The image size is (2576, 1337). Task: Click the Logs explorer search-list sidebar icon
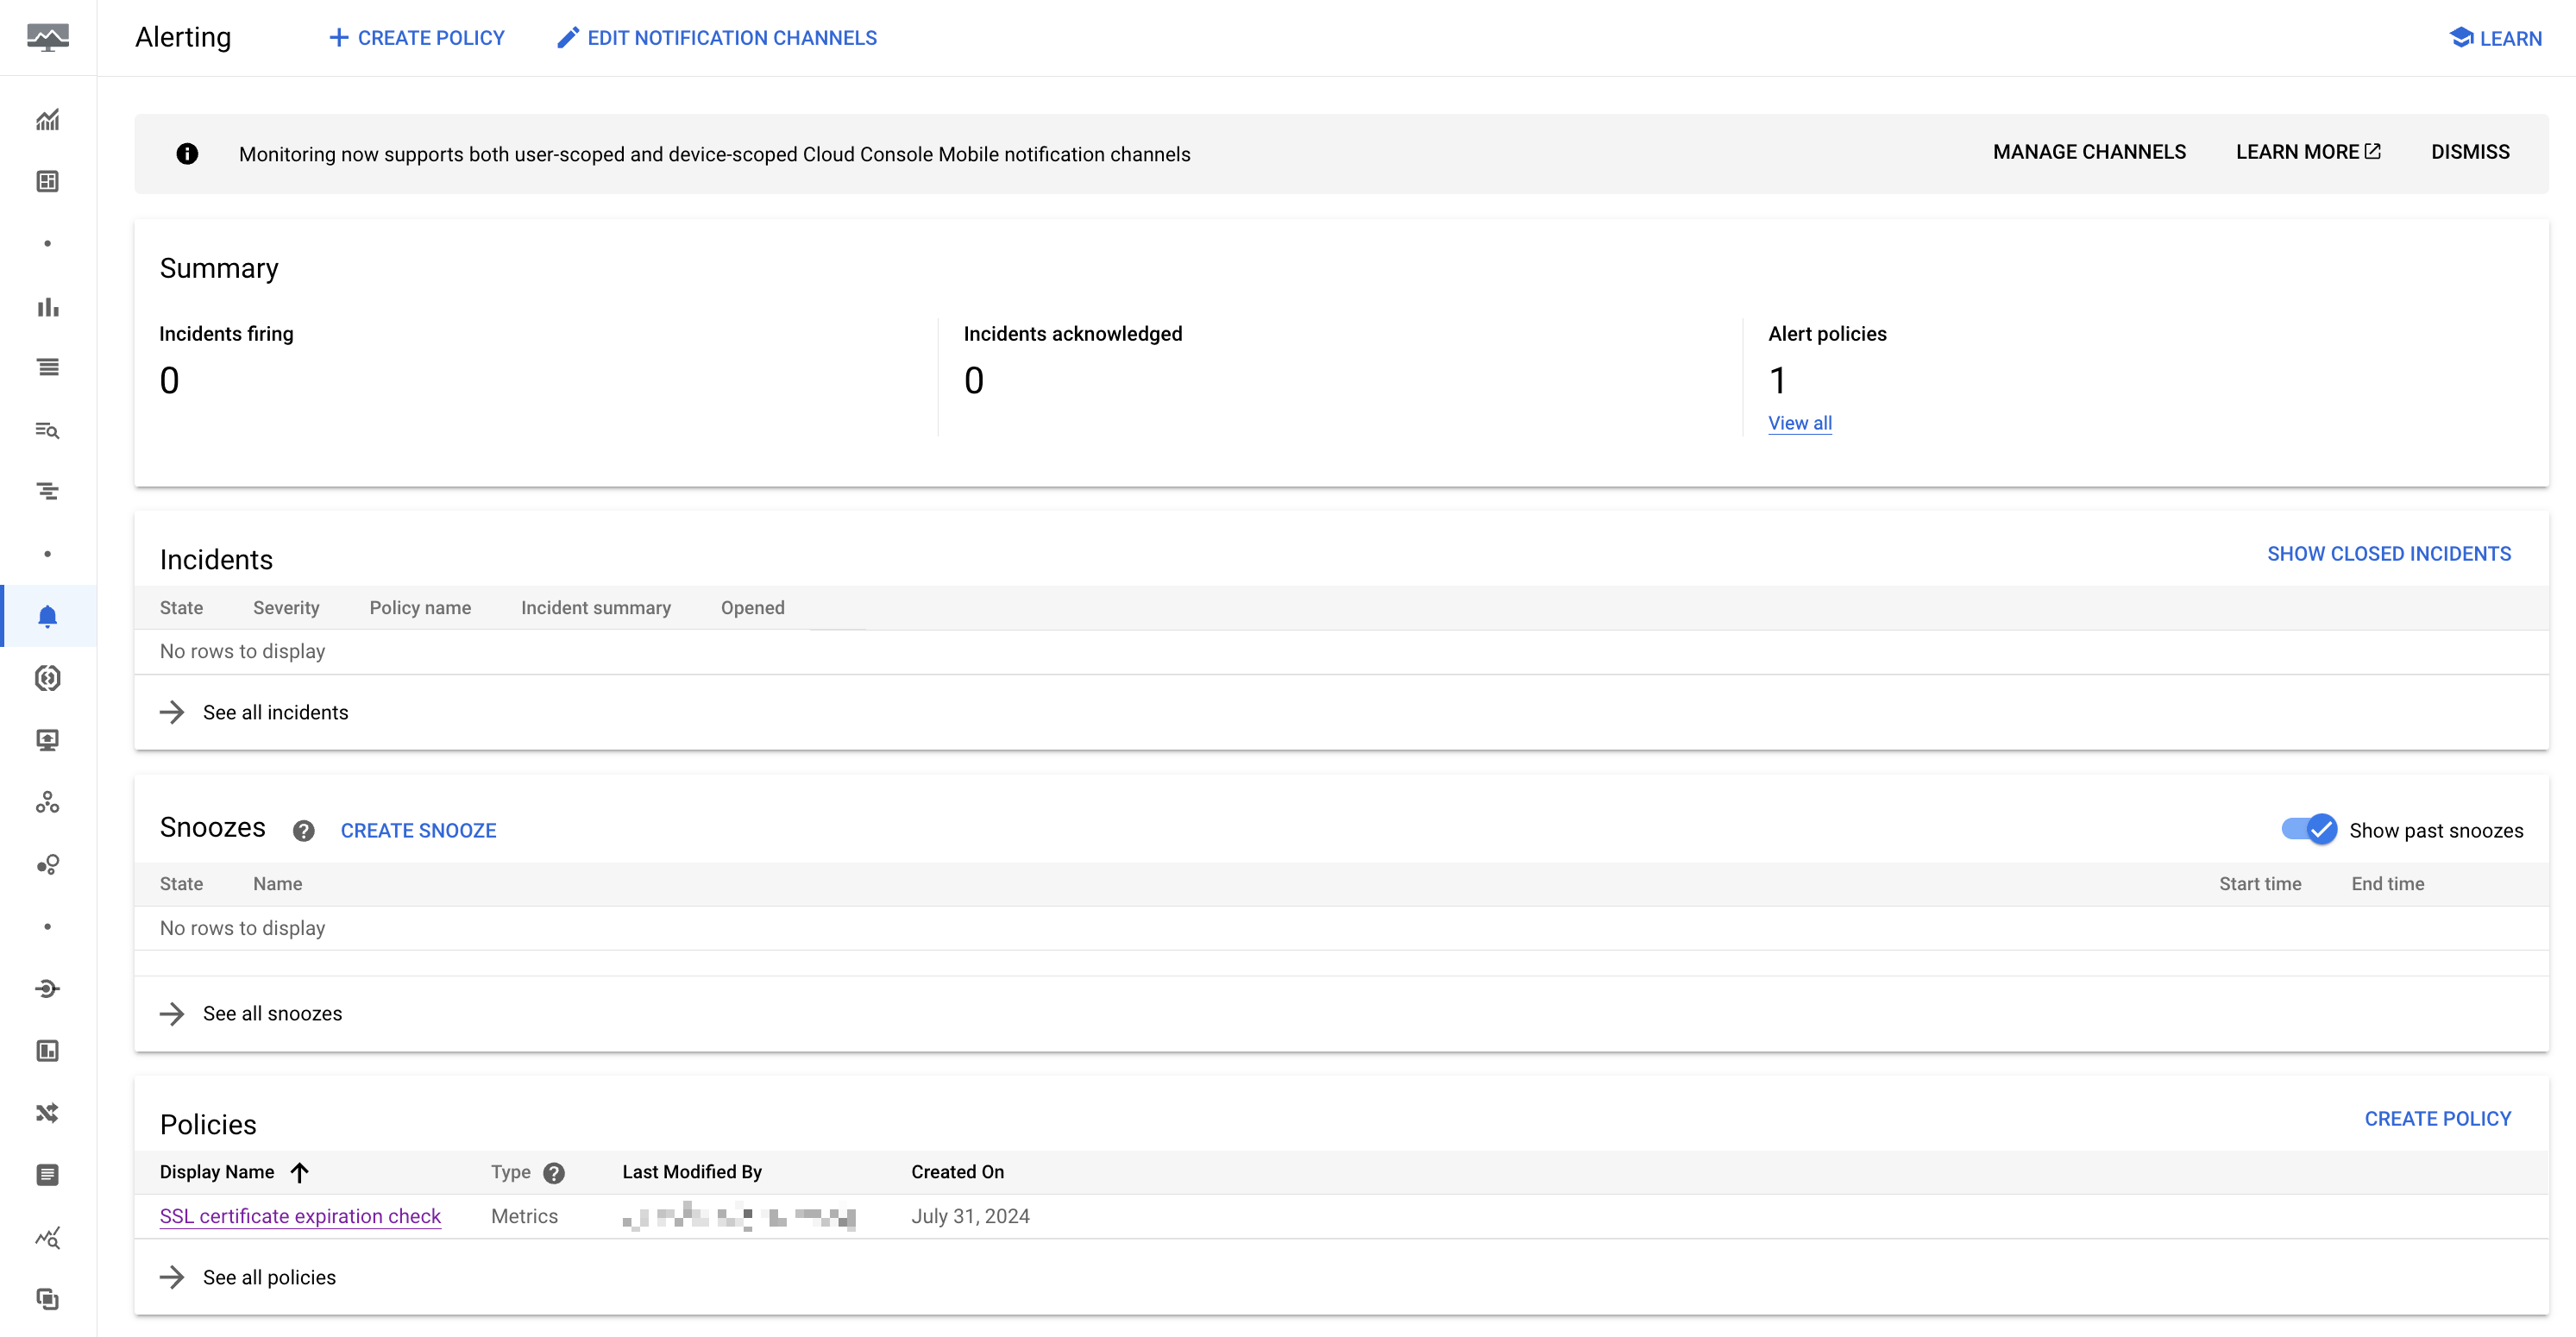(x=47, y=430)
